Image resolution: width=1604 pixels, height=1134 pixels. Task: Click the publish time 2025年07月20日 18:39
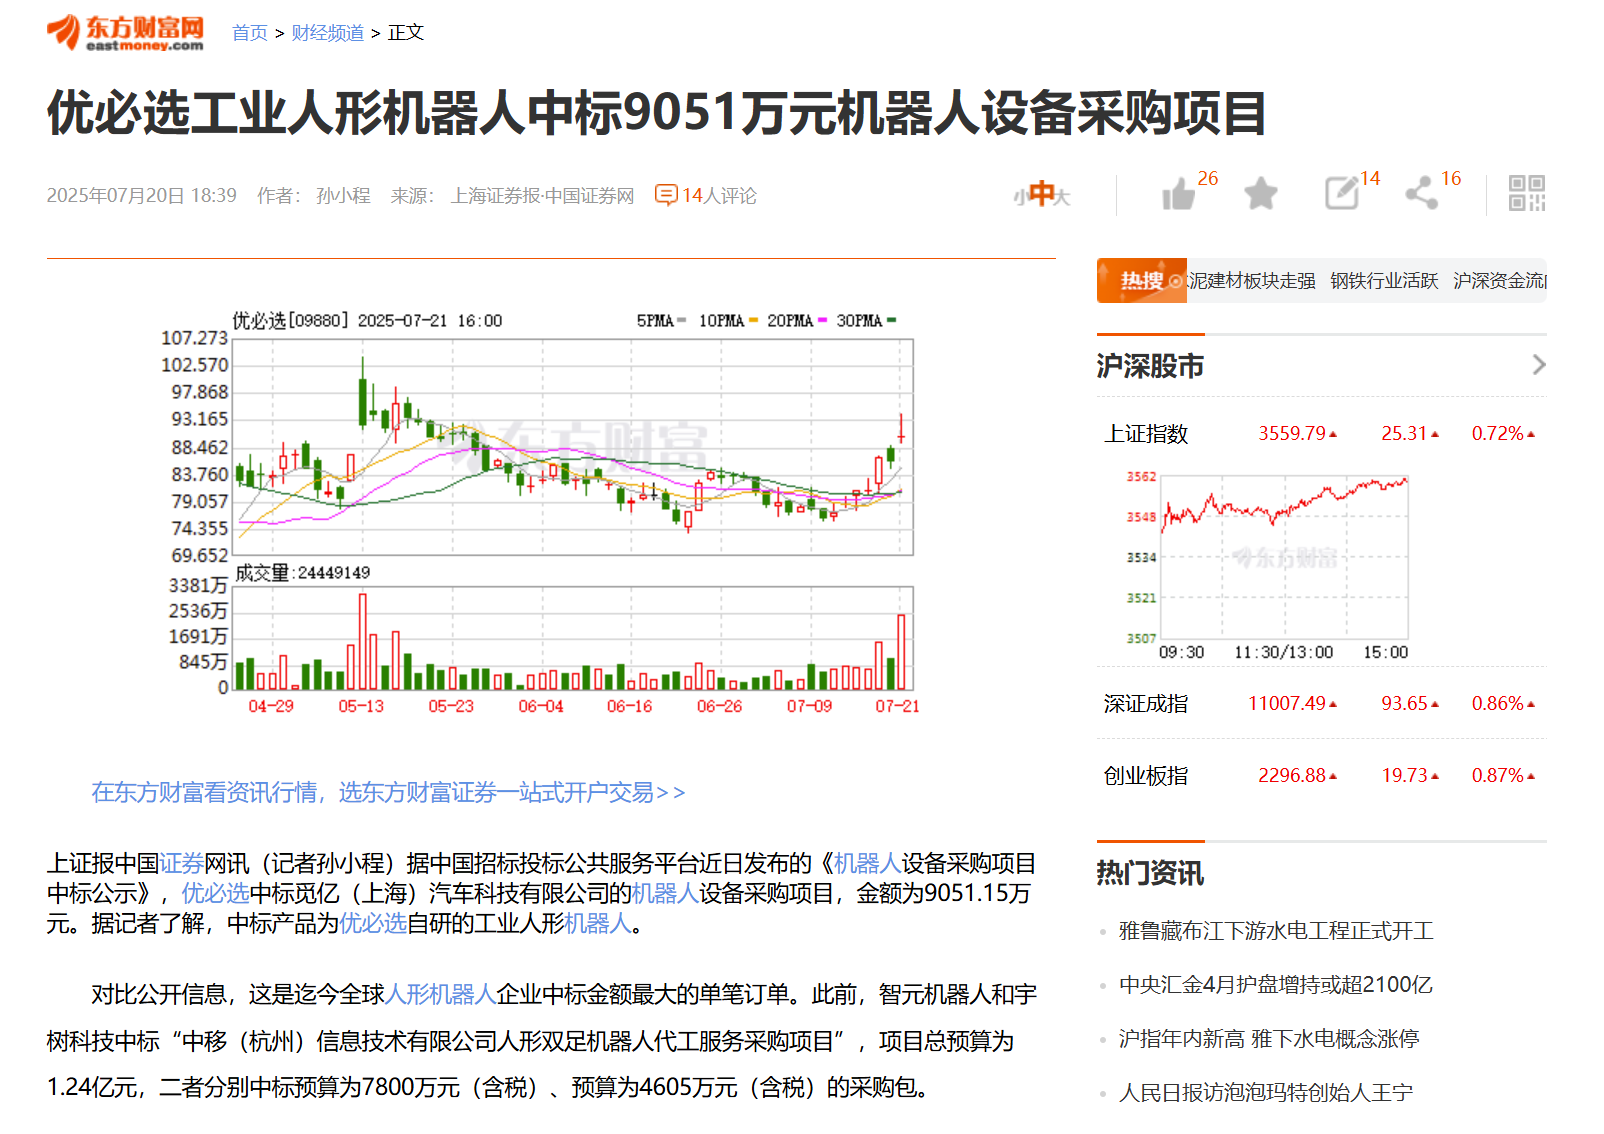(142, 196)
